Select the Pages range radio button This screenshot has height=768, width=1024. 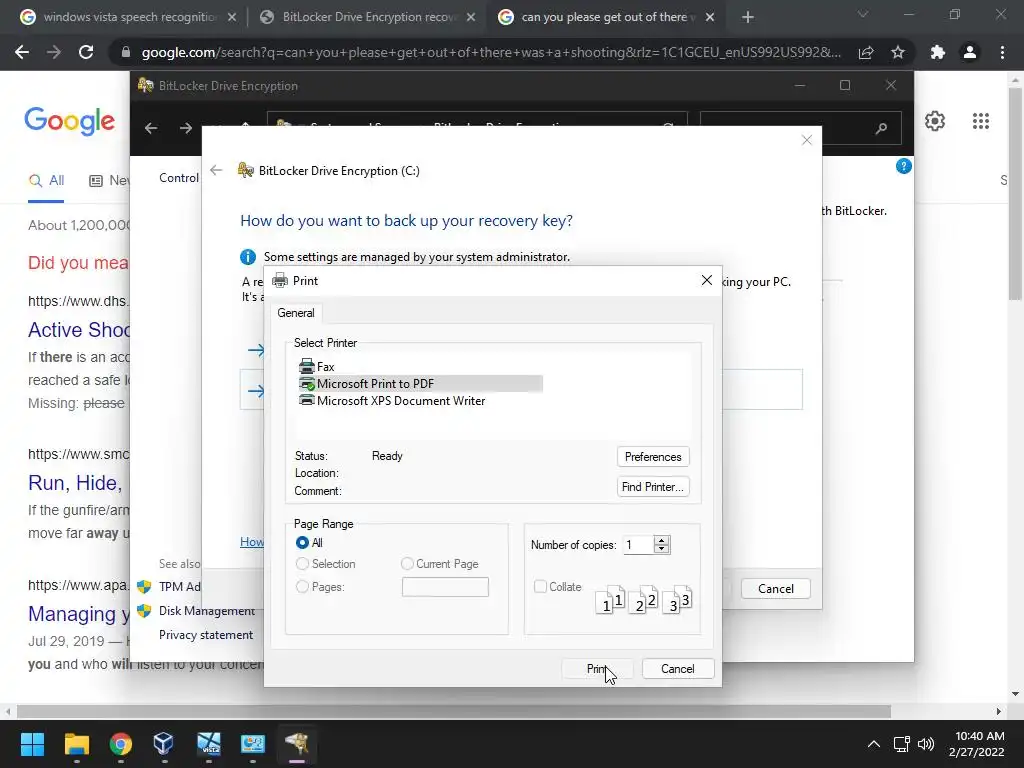point(302,586)
